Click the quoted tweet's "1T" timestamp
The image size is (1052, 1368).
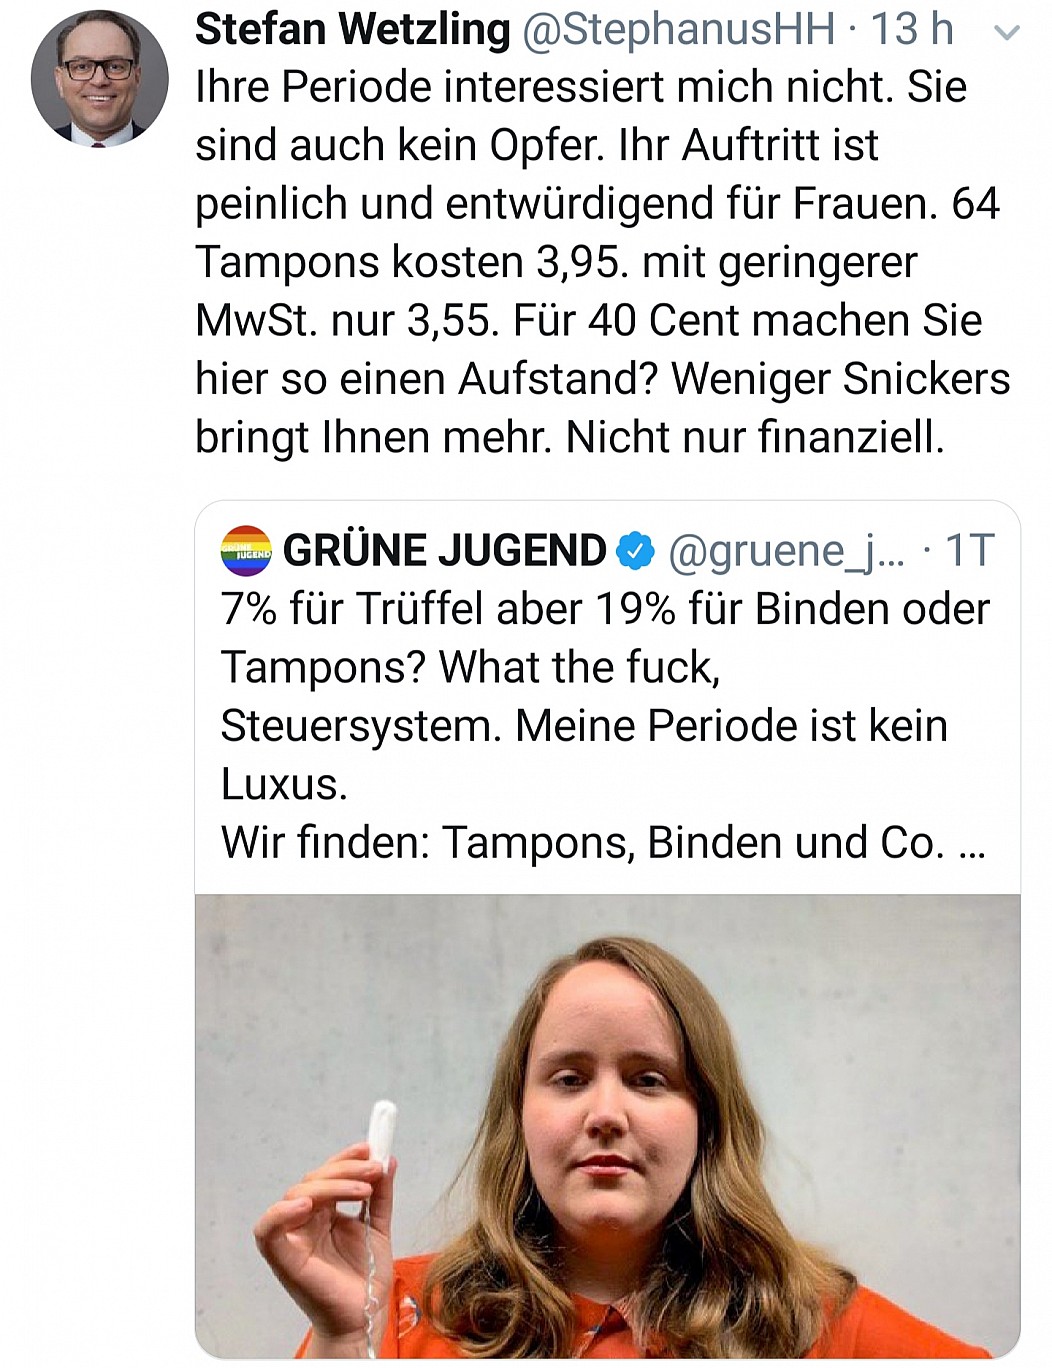[x=969, y=551]
